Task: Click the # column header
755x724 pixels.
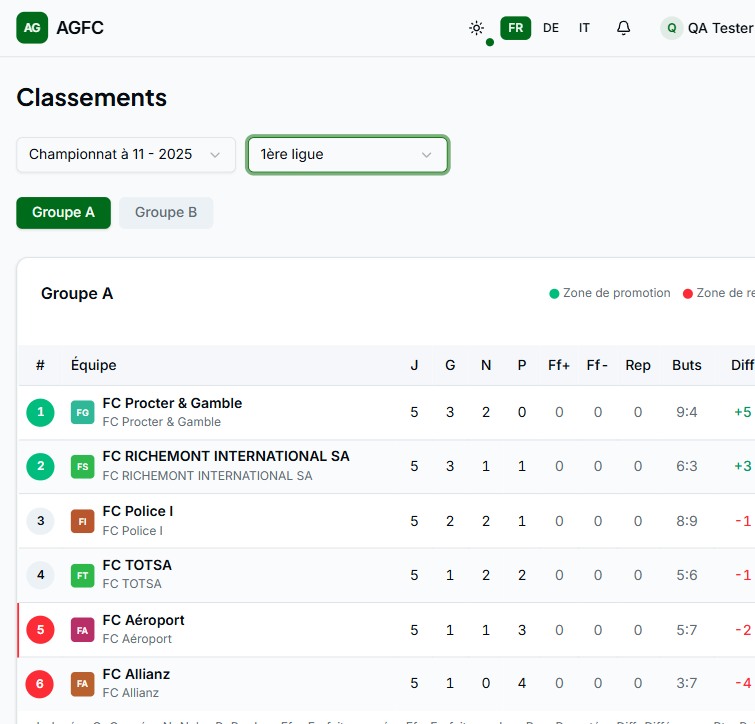Action: (40, 365)
